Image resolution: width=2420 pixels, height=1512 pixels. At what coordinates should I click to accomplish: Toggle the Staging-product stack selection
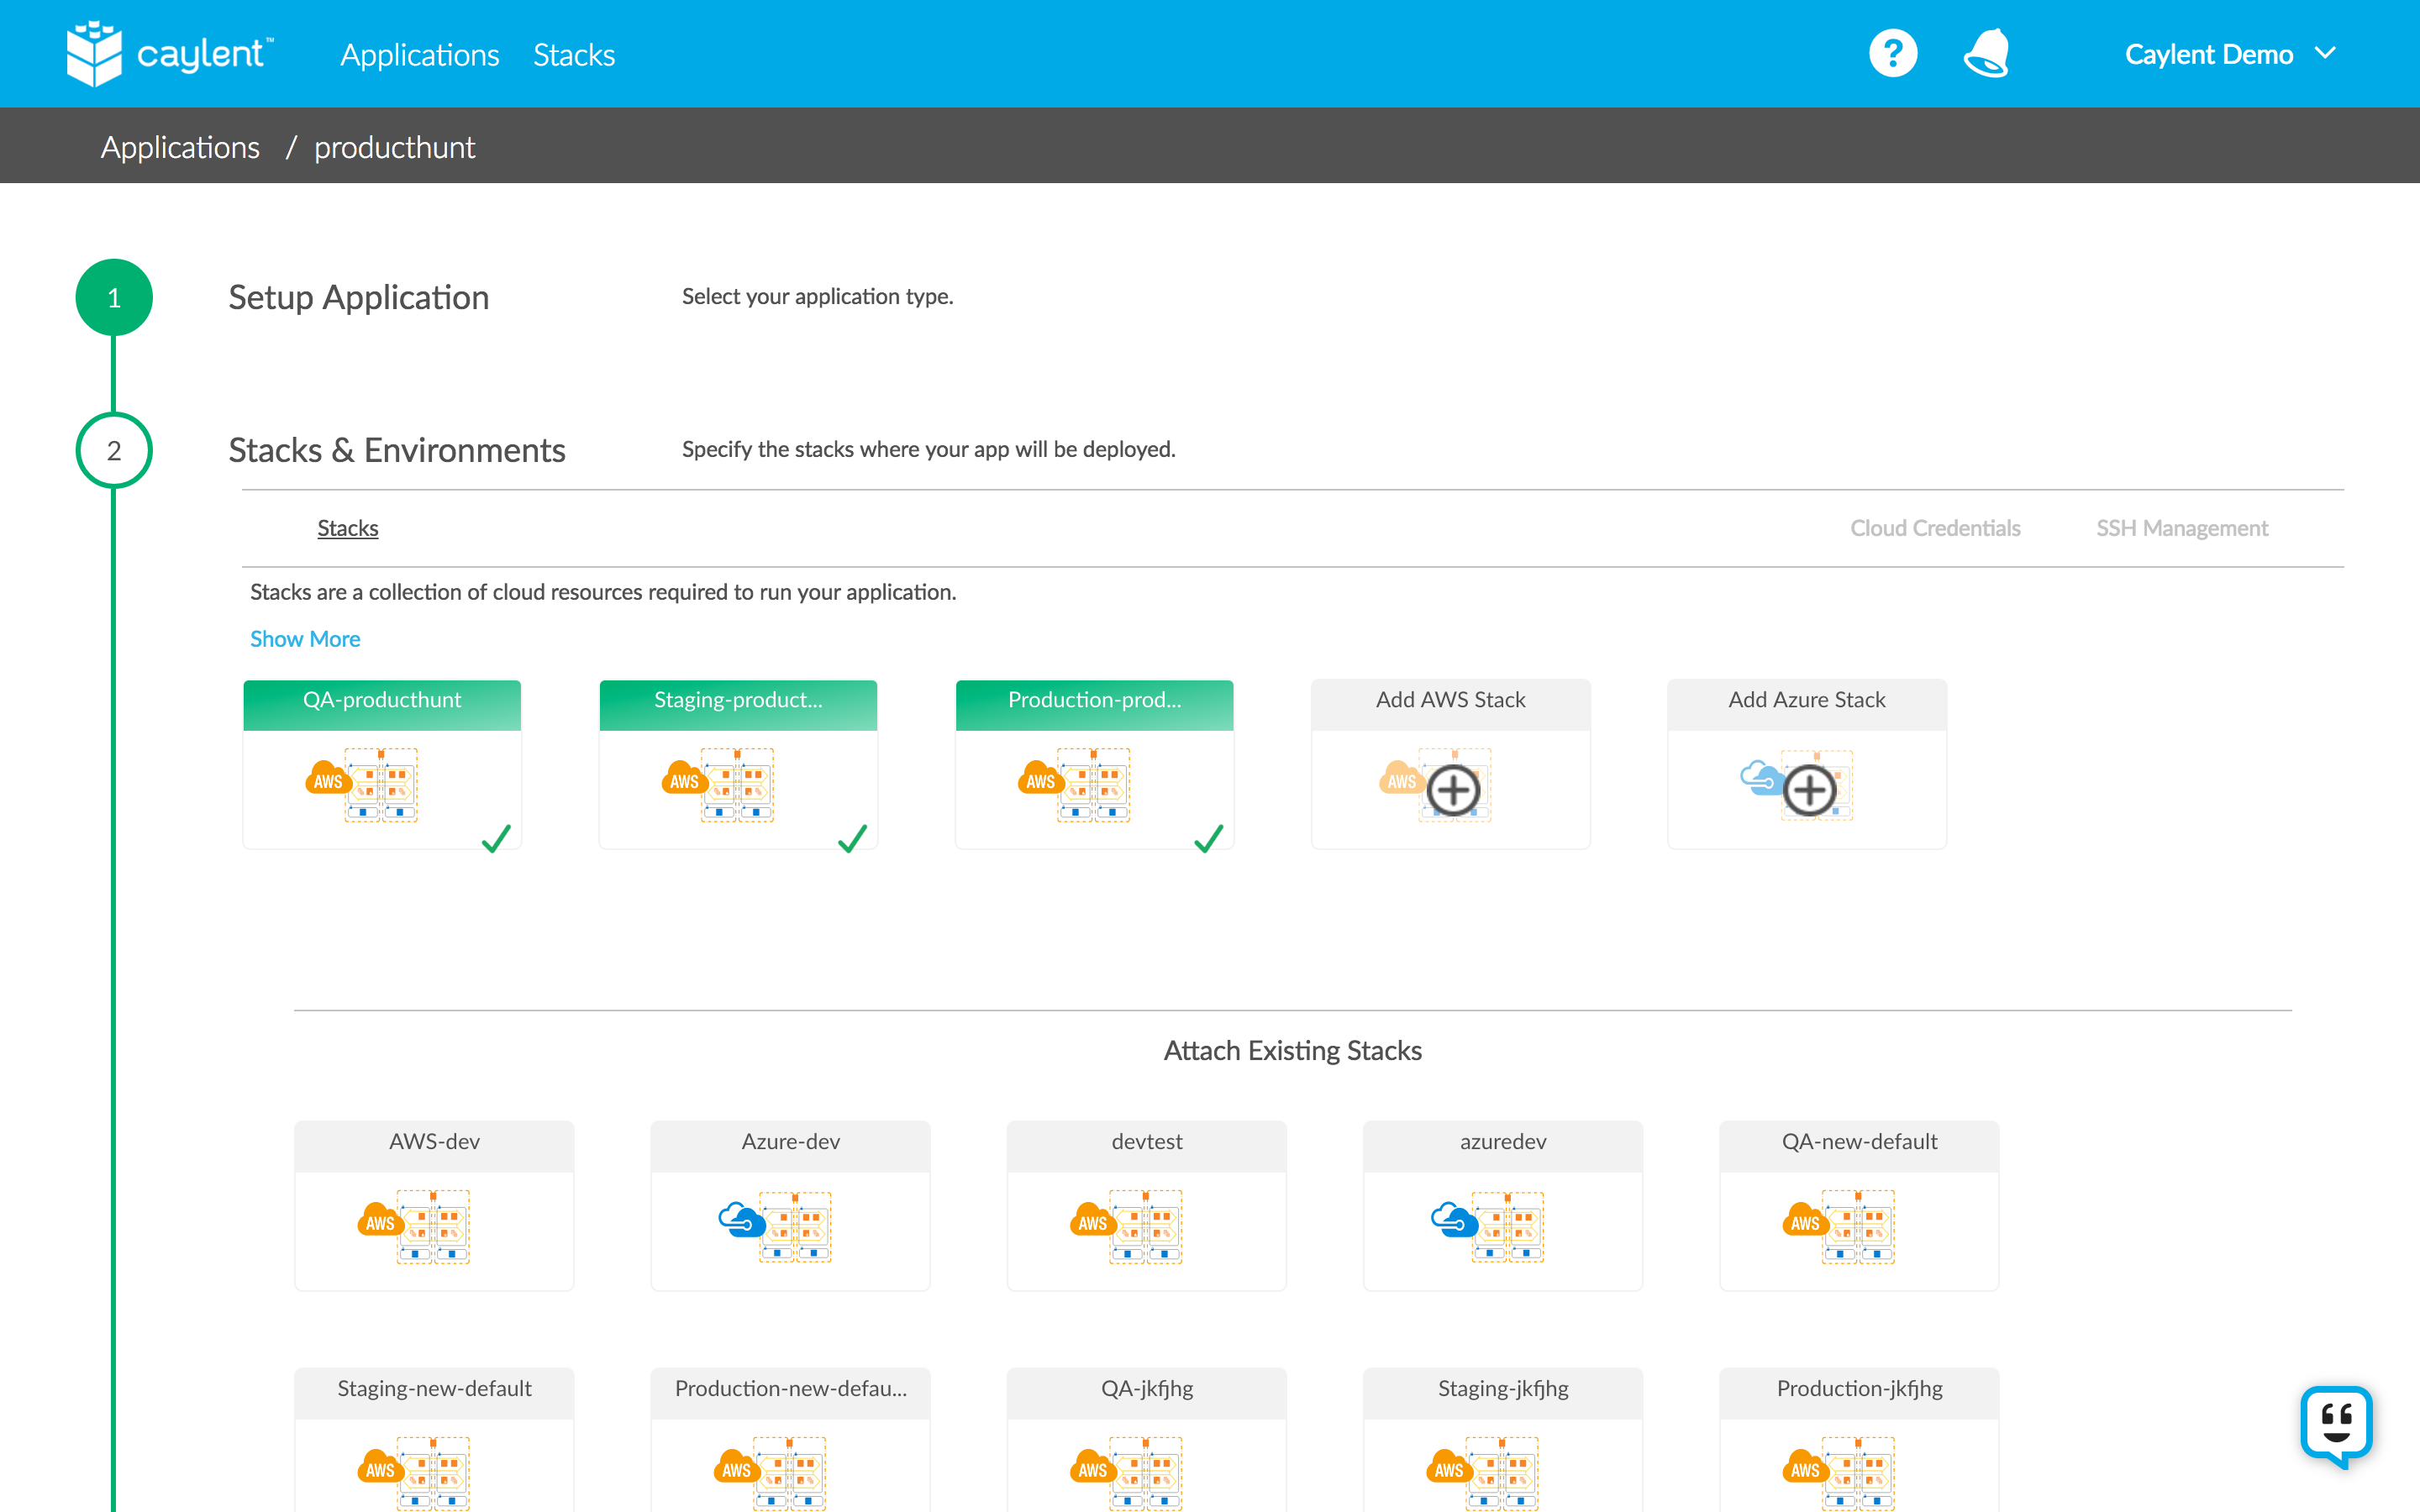click(x=852, y=838)
